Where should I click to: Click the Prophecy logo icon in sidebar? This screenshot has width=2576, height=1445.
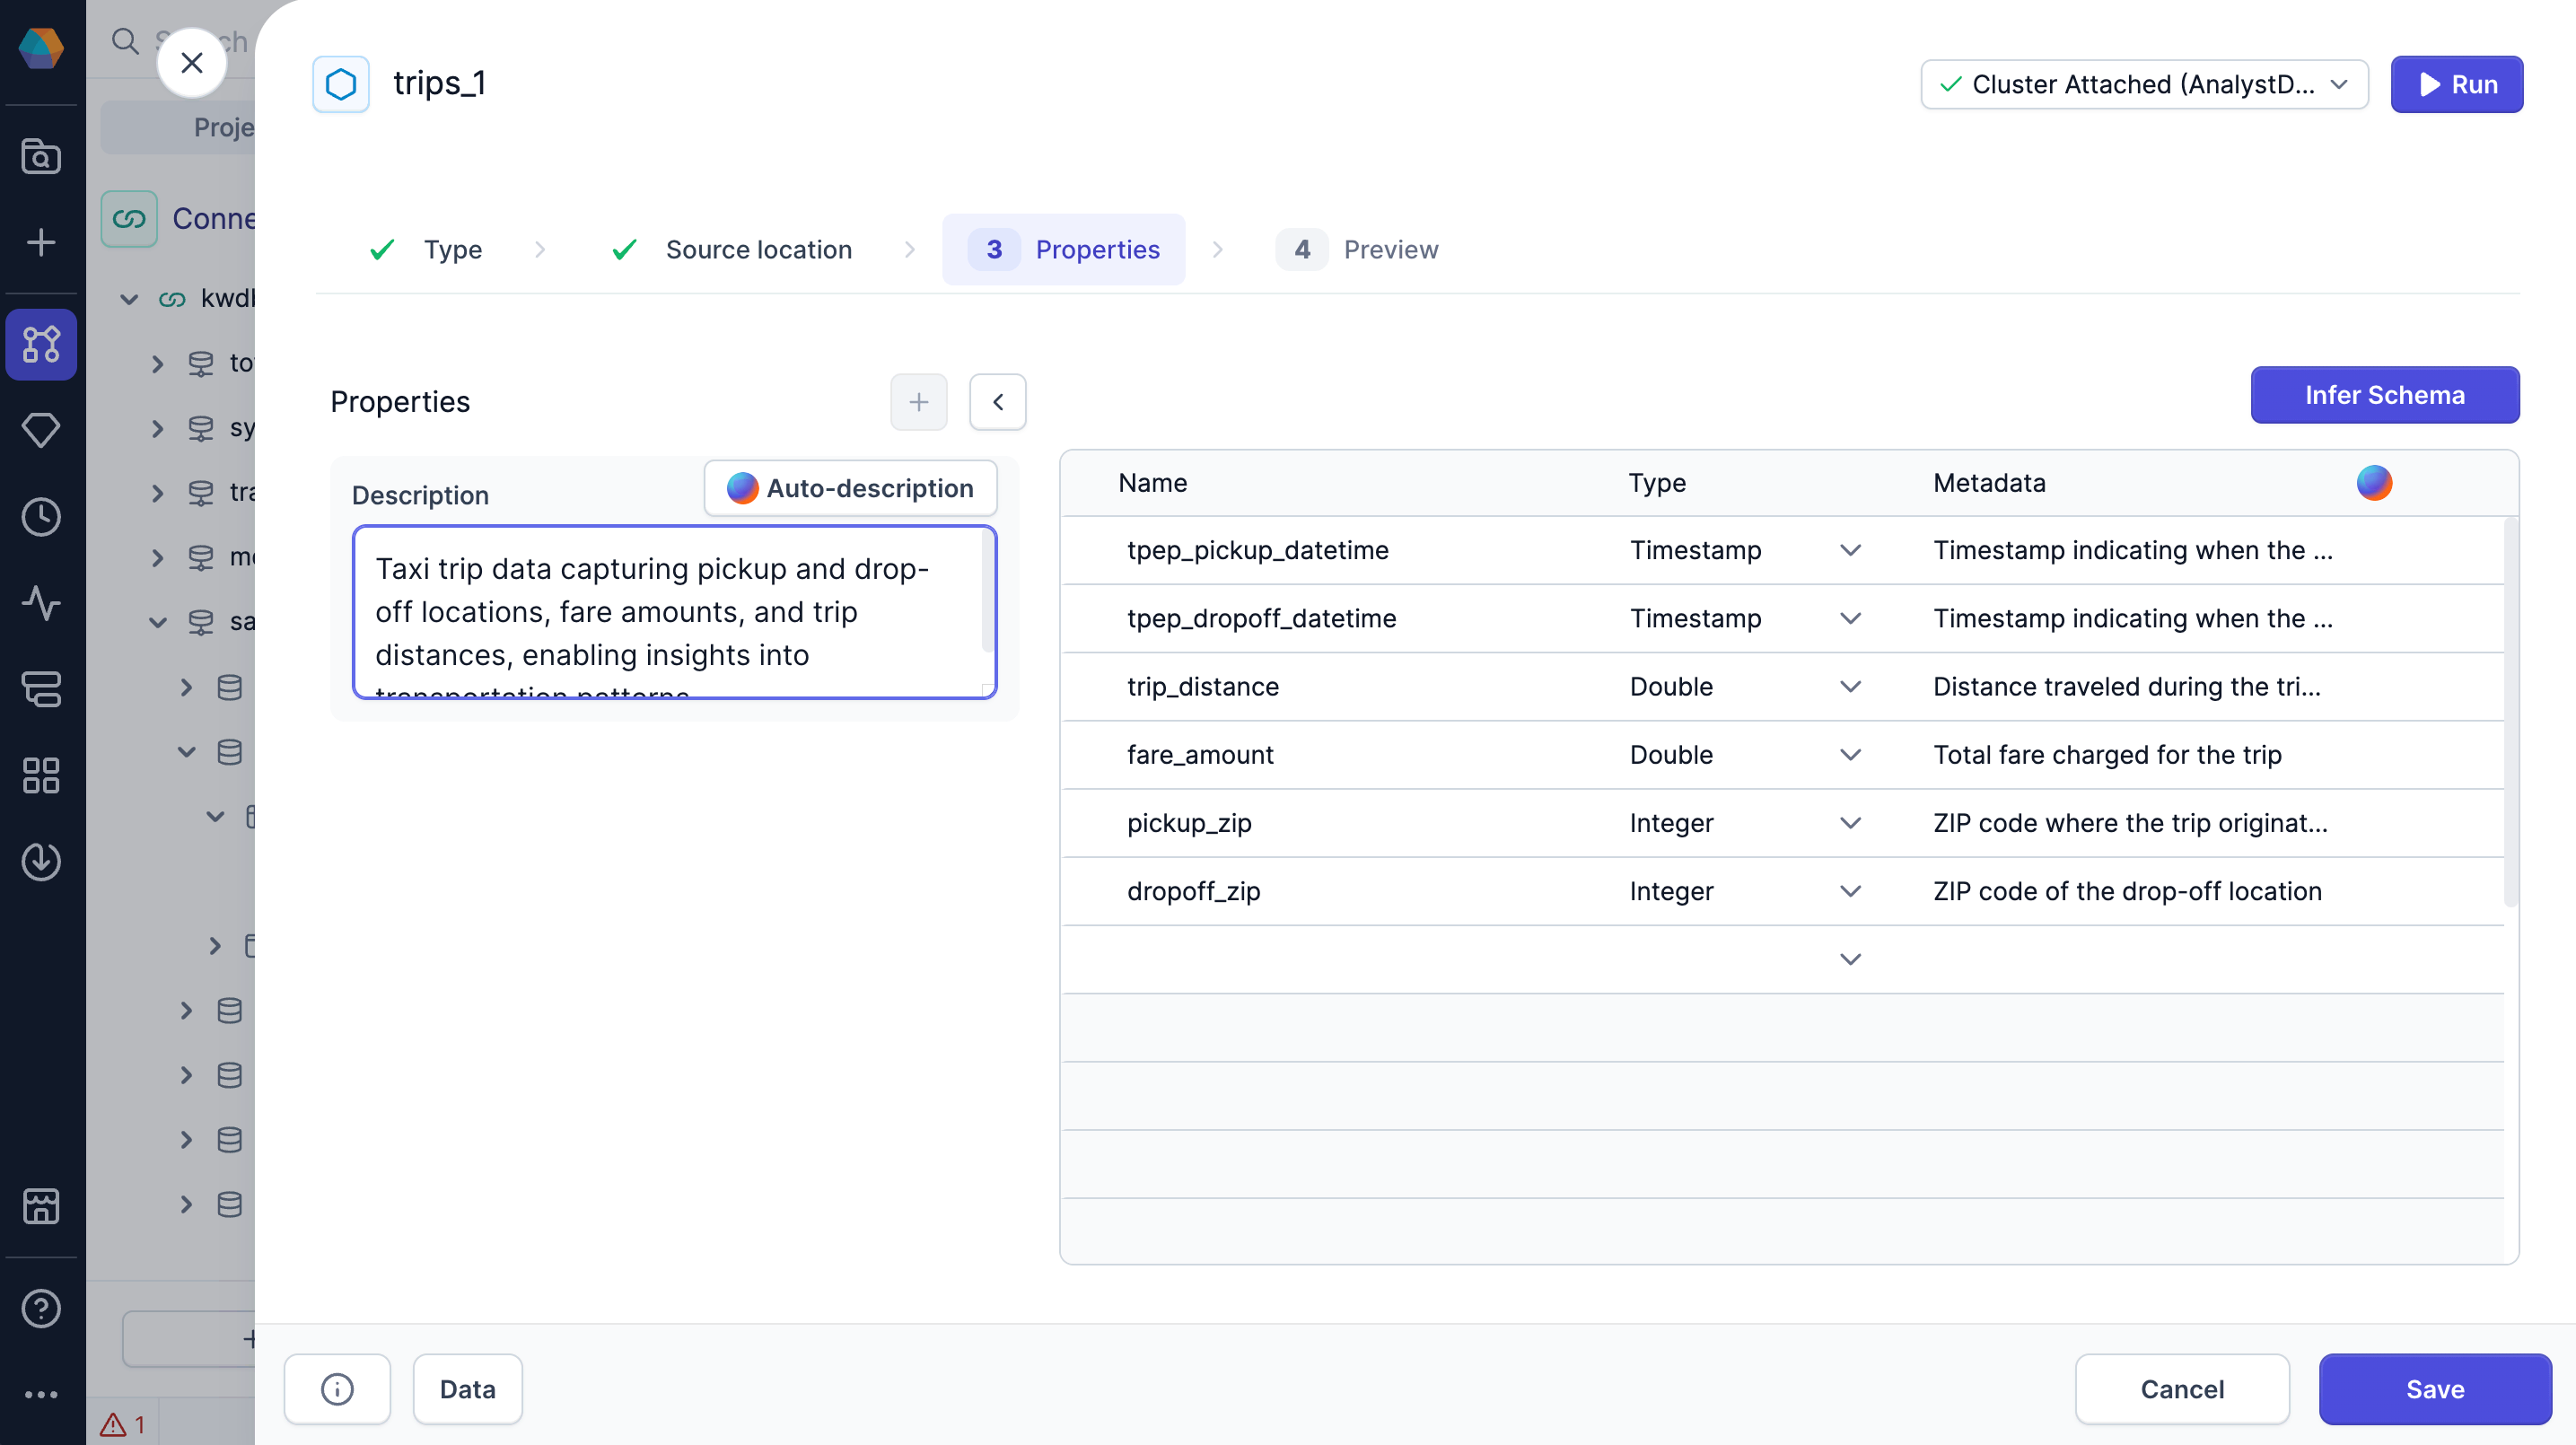(41, 47)
